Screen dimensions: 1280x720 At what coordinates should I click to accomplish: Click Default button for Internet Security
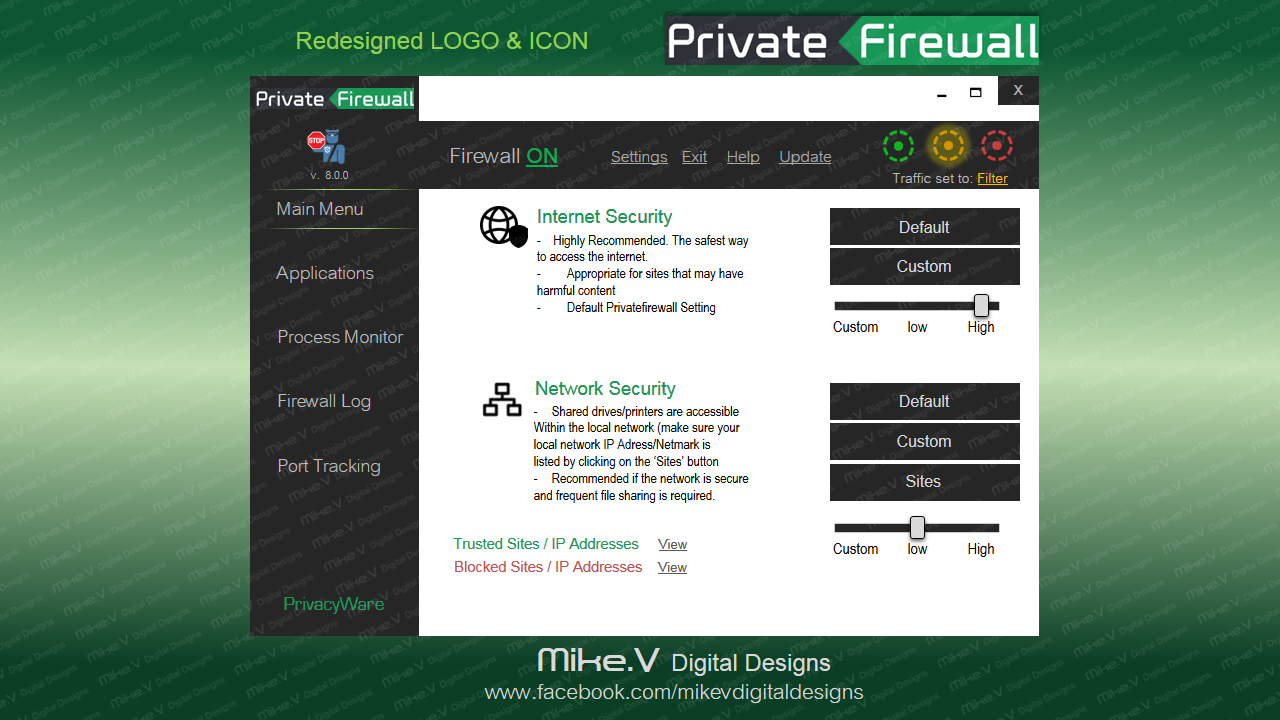pyautogui.click(x=925, y=227)
